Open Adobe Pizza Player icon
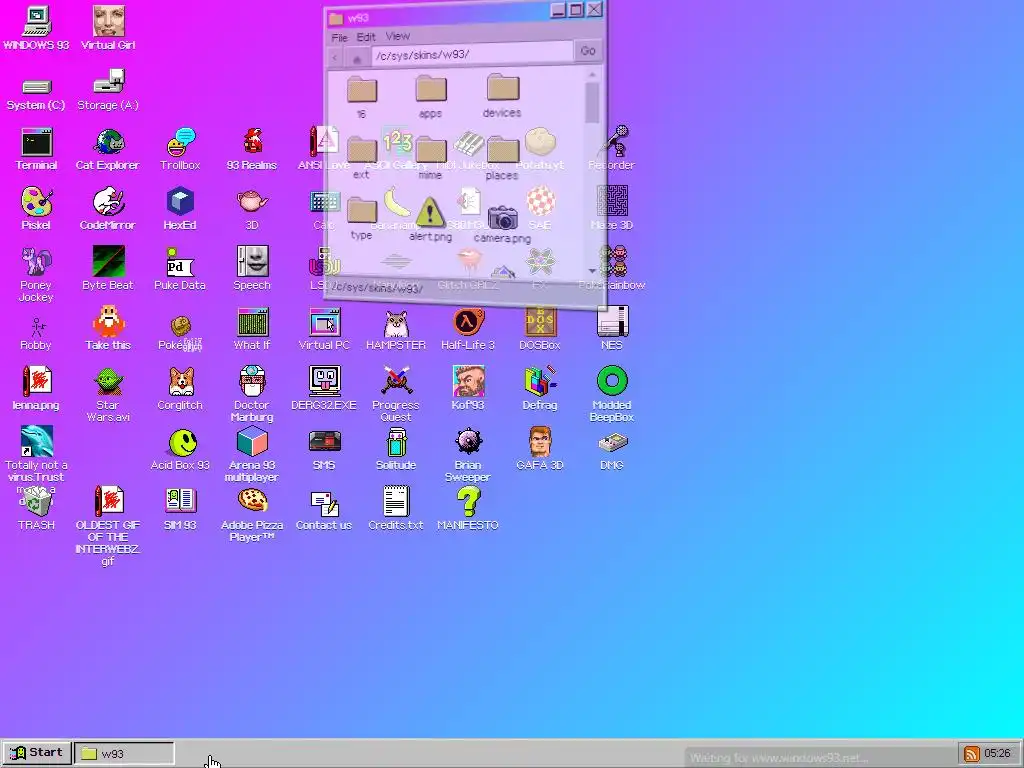Screen dimensions: 1024x768 point(252,515)
